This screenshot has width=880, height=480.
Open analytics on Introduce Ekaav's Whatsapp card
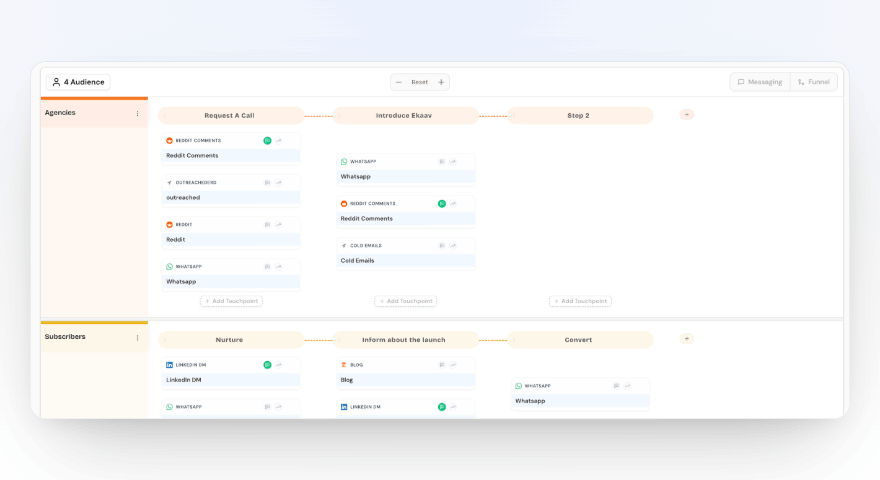[x=453, y=162]
